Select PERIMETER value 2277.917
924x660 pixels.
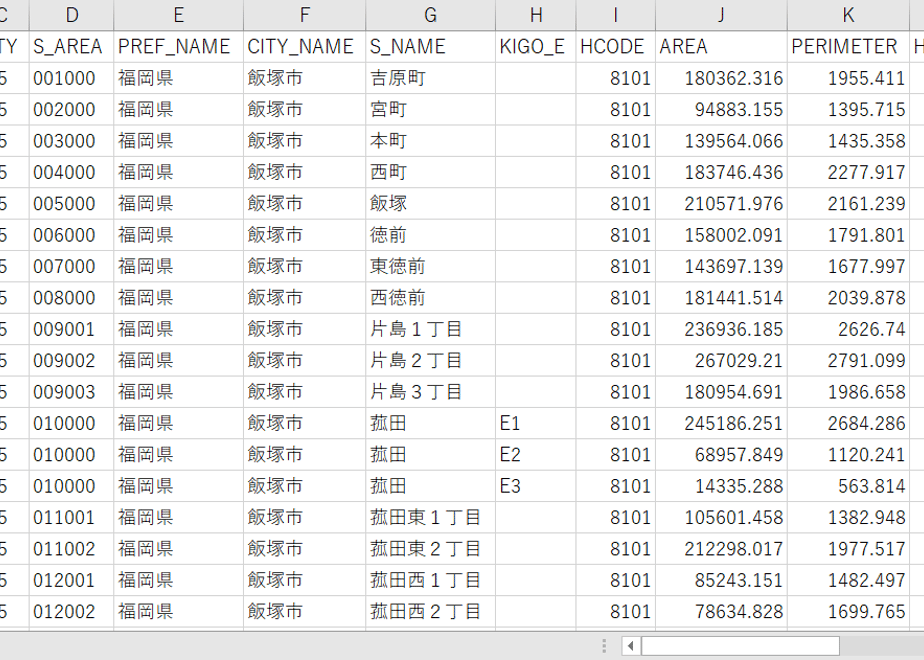[x=849, y=172]
